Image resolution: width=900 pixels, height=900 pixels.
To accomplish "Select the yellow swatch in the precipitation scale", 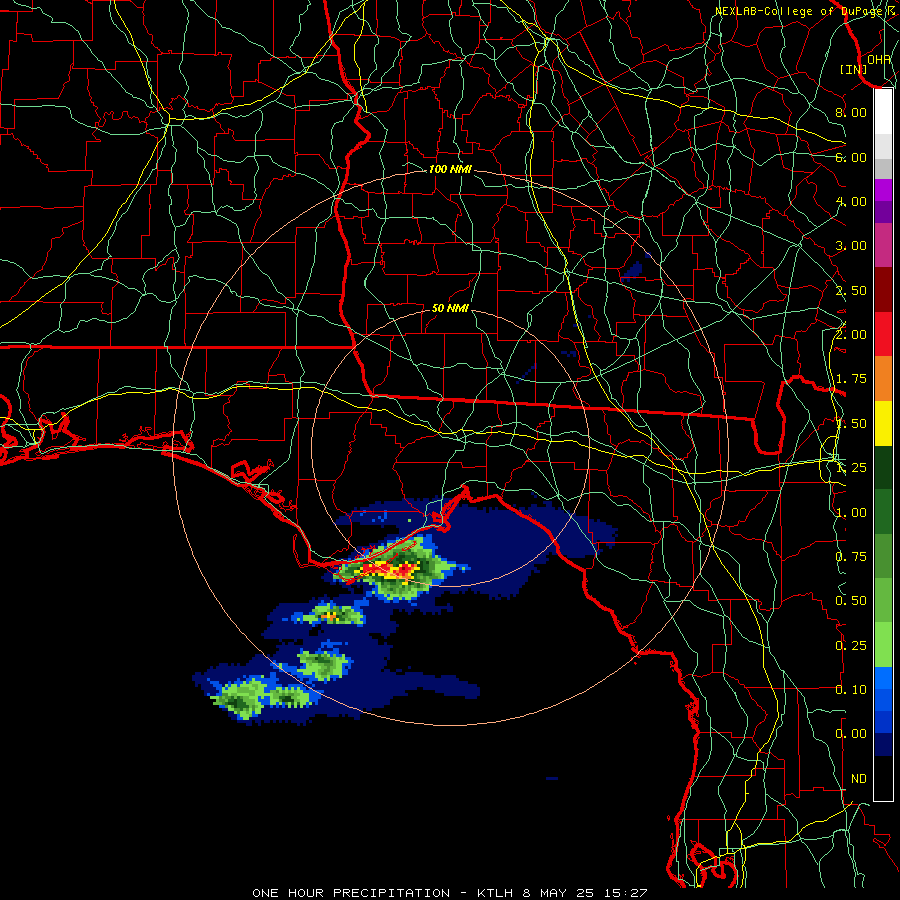I will tap(883, 423).
